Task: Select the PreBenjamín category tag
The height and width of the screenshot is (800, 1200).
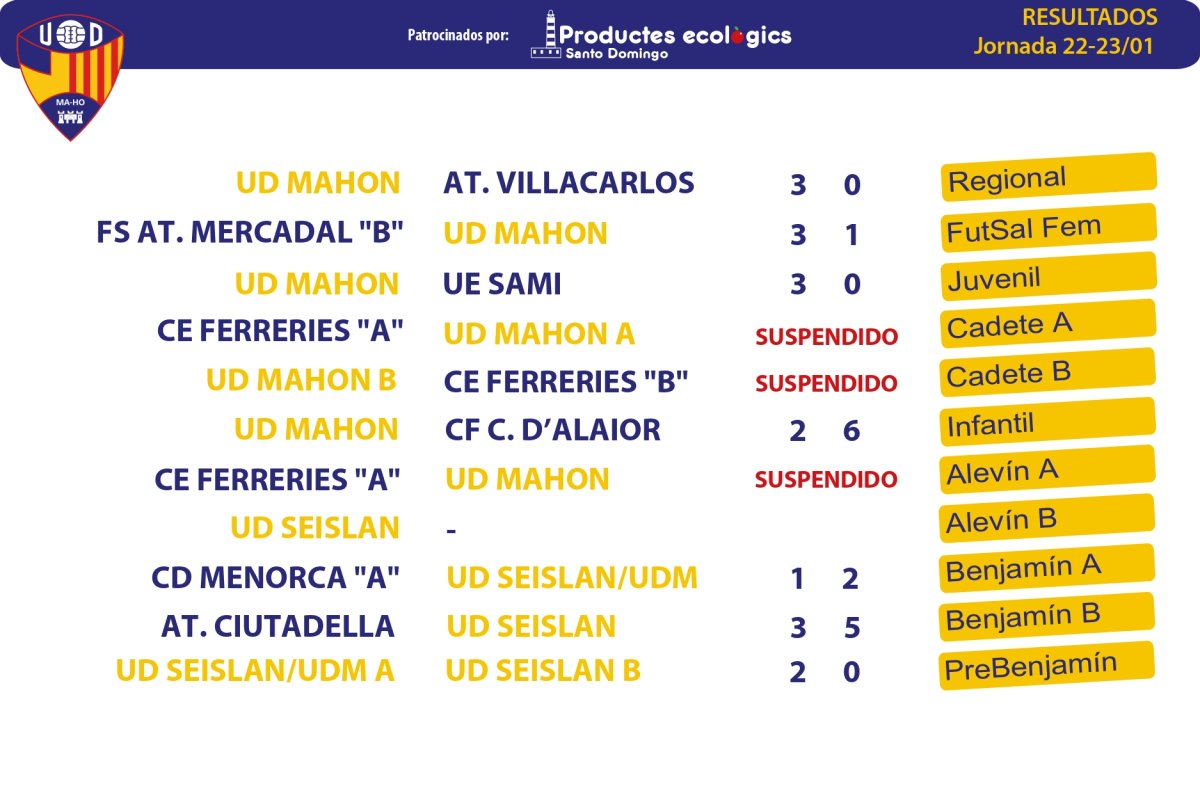Action: [x=1049, y=665]
